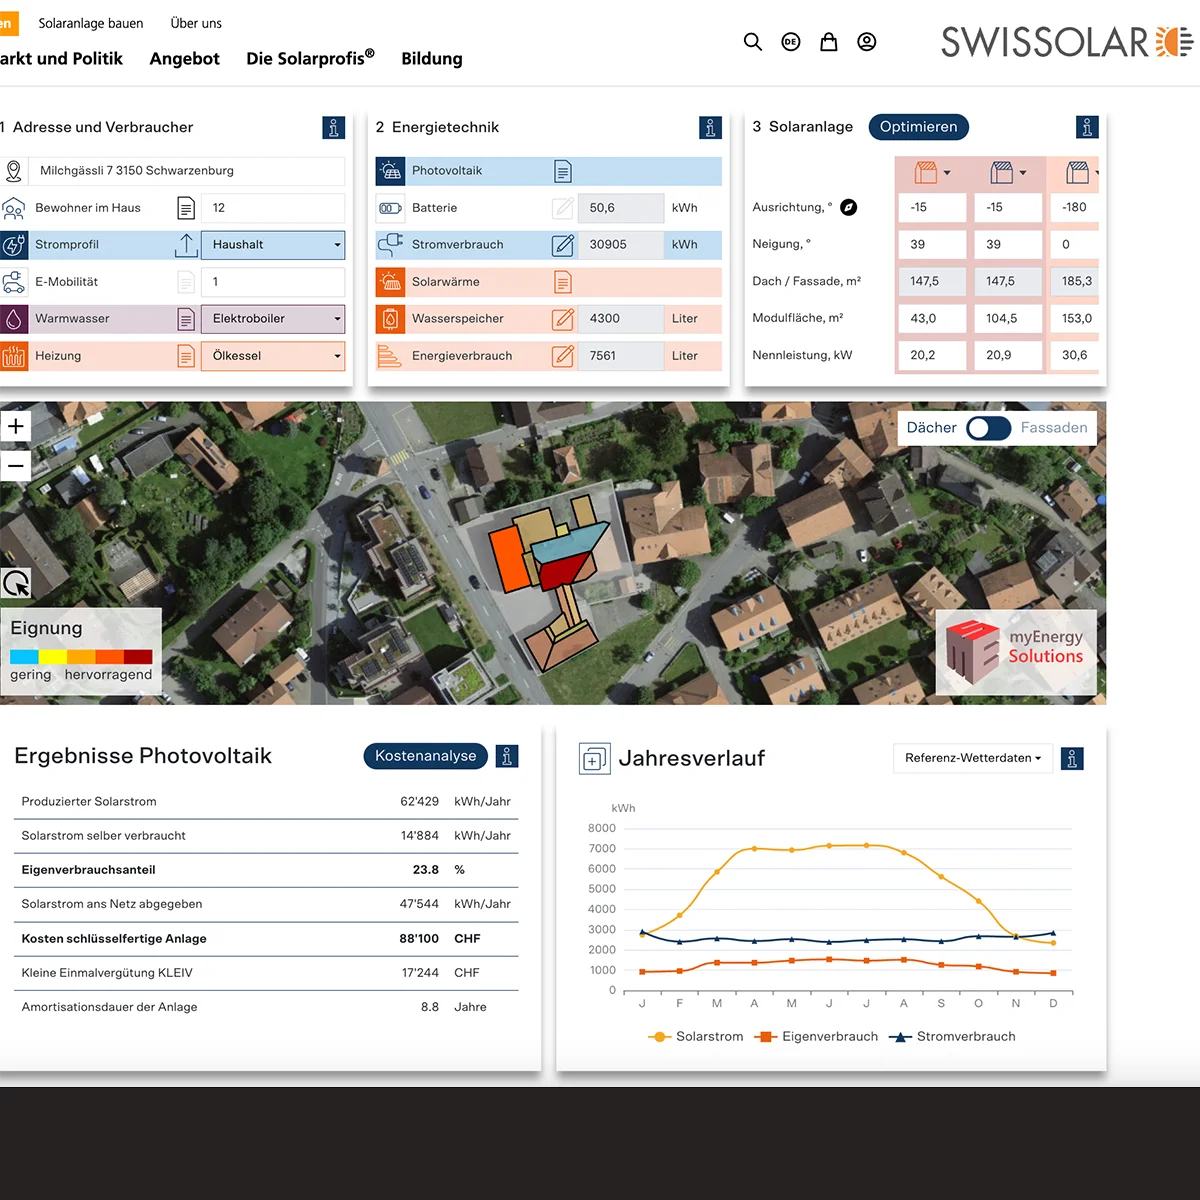Open the Ölkessel Heizung dropdown
The height and width of the screenshot is (1200, 1200).
(x=273, y=356)
